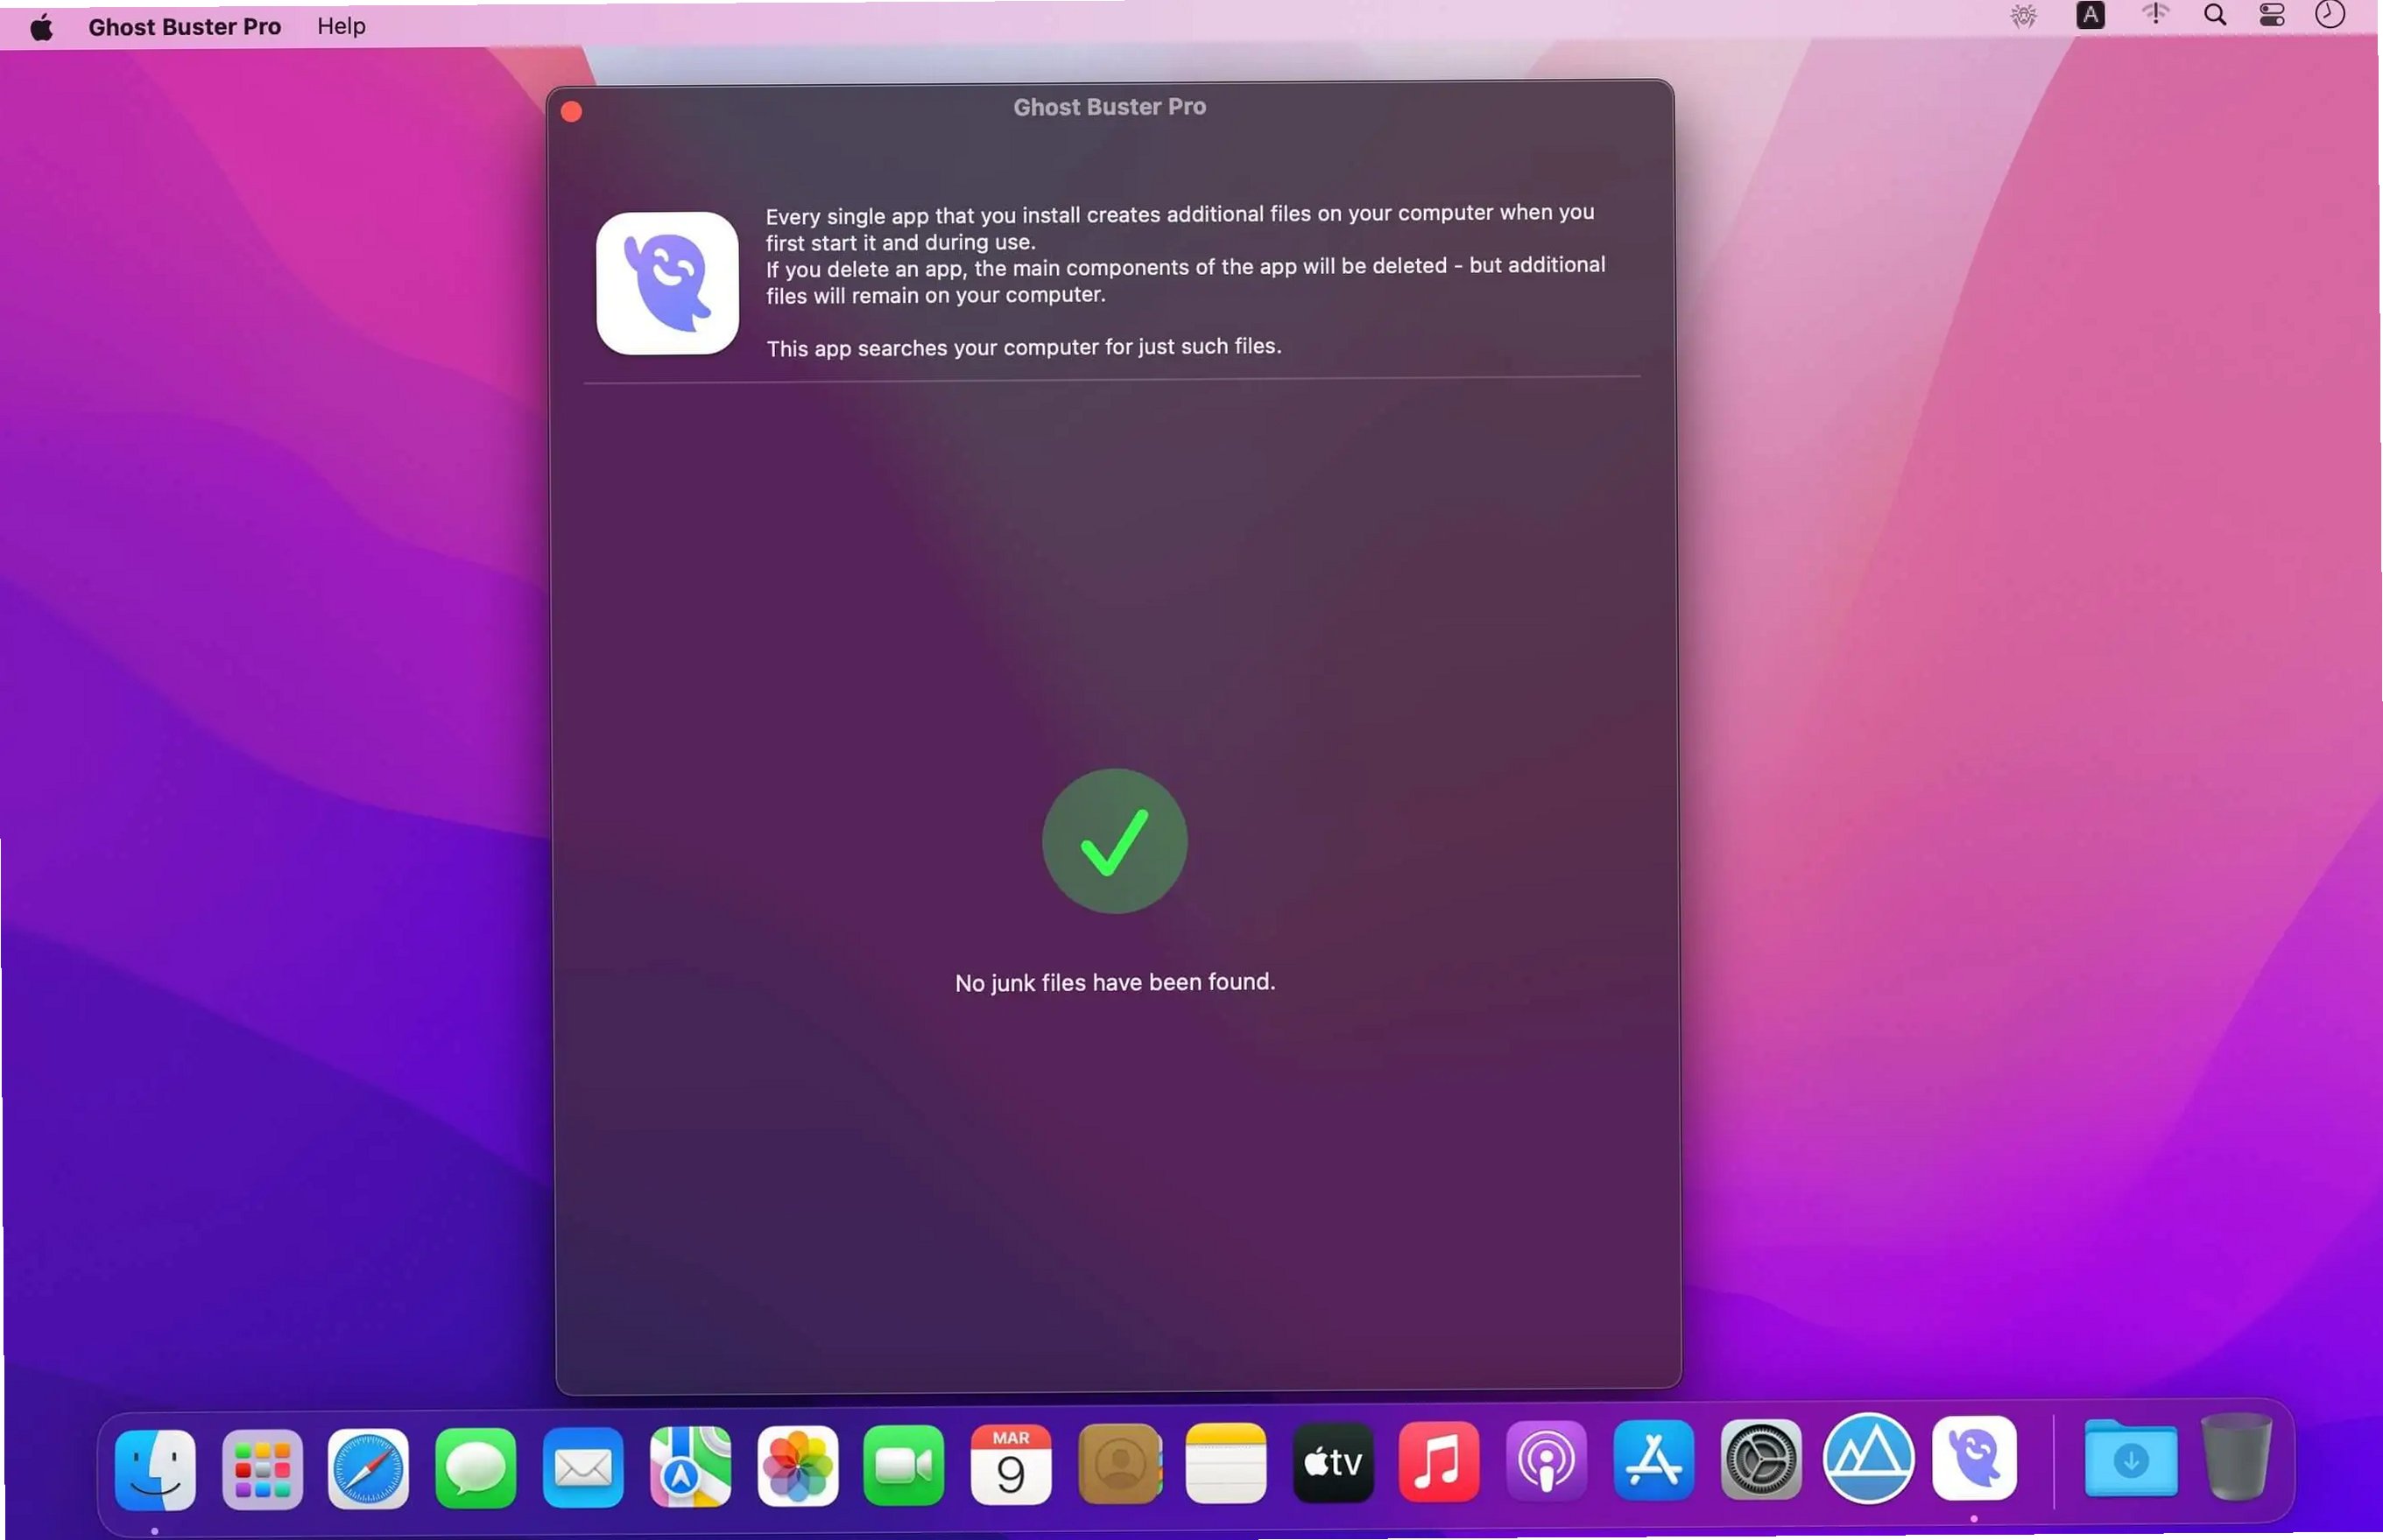2383x1540 pixels.
Task: Click Ghost Buster Pro in the Dock
Action: click(x=1974, y=1458)
